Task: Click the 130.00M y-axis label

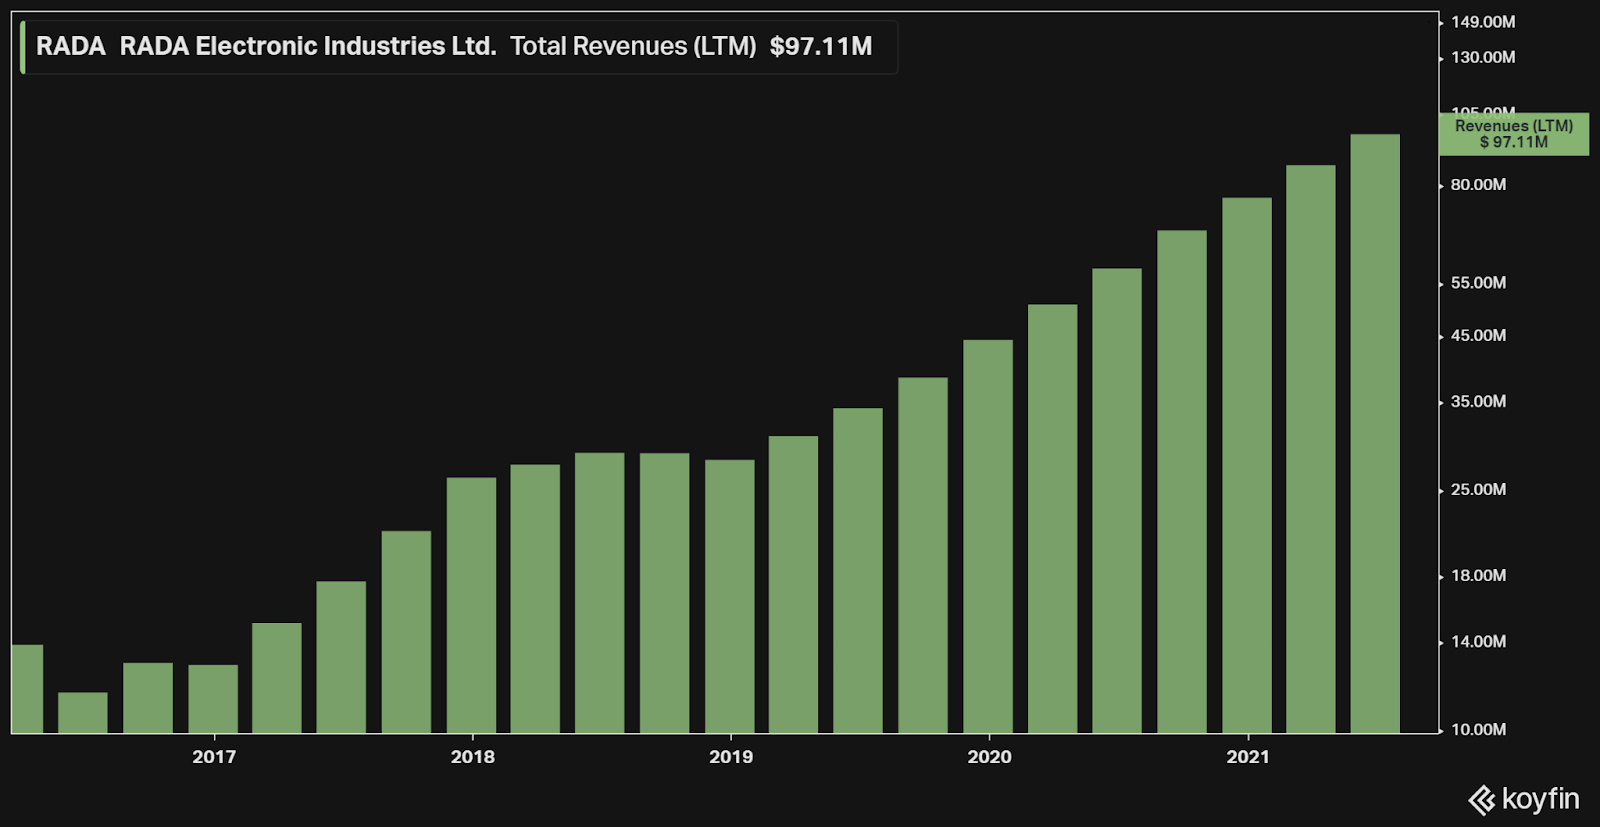Action: (x=1483, y=58)
